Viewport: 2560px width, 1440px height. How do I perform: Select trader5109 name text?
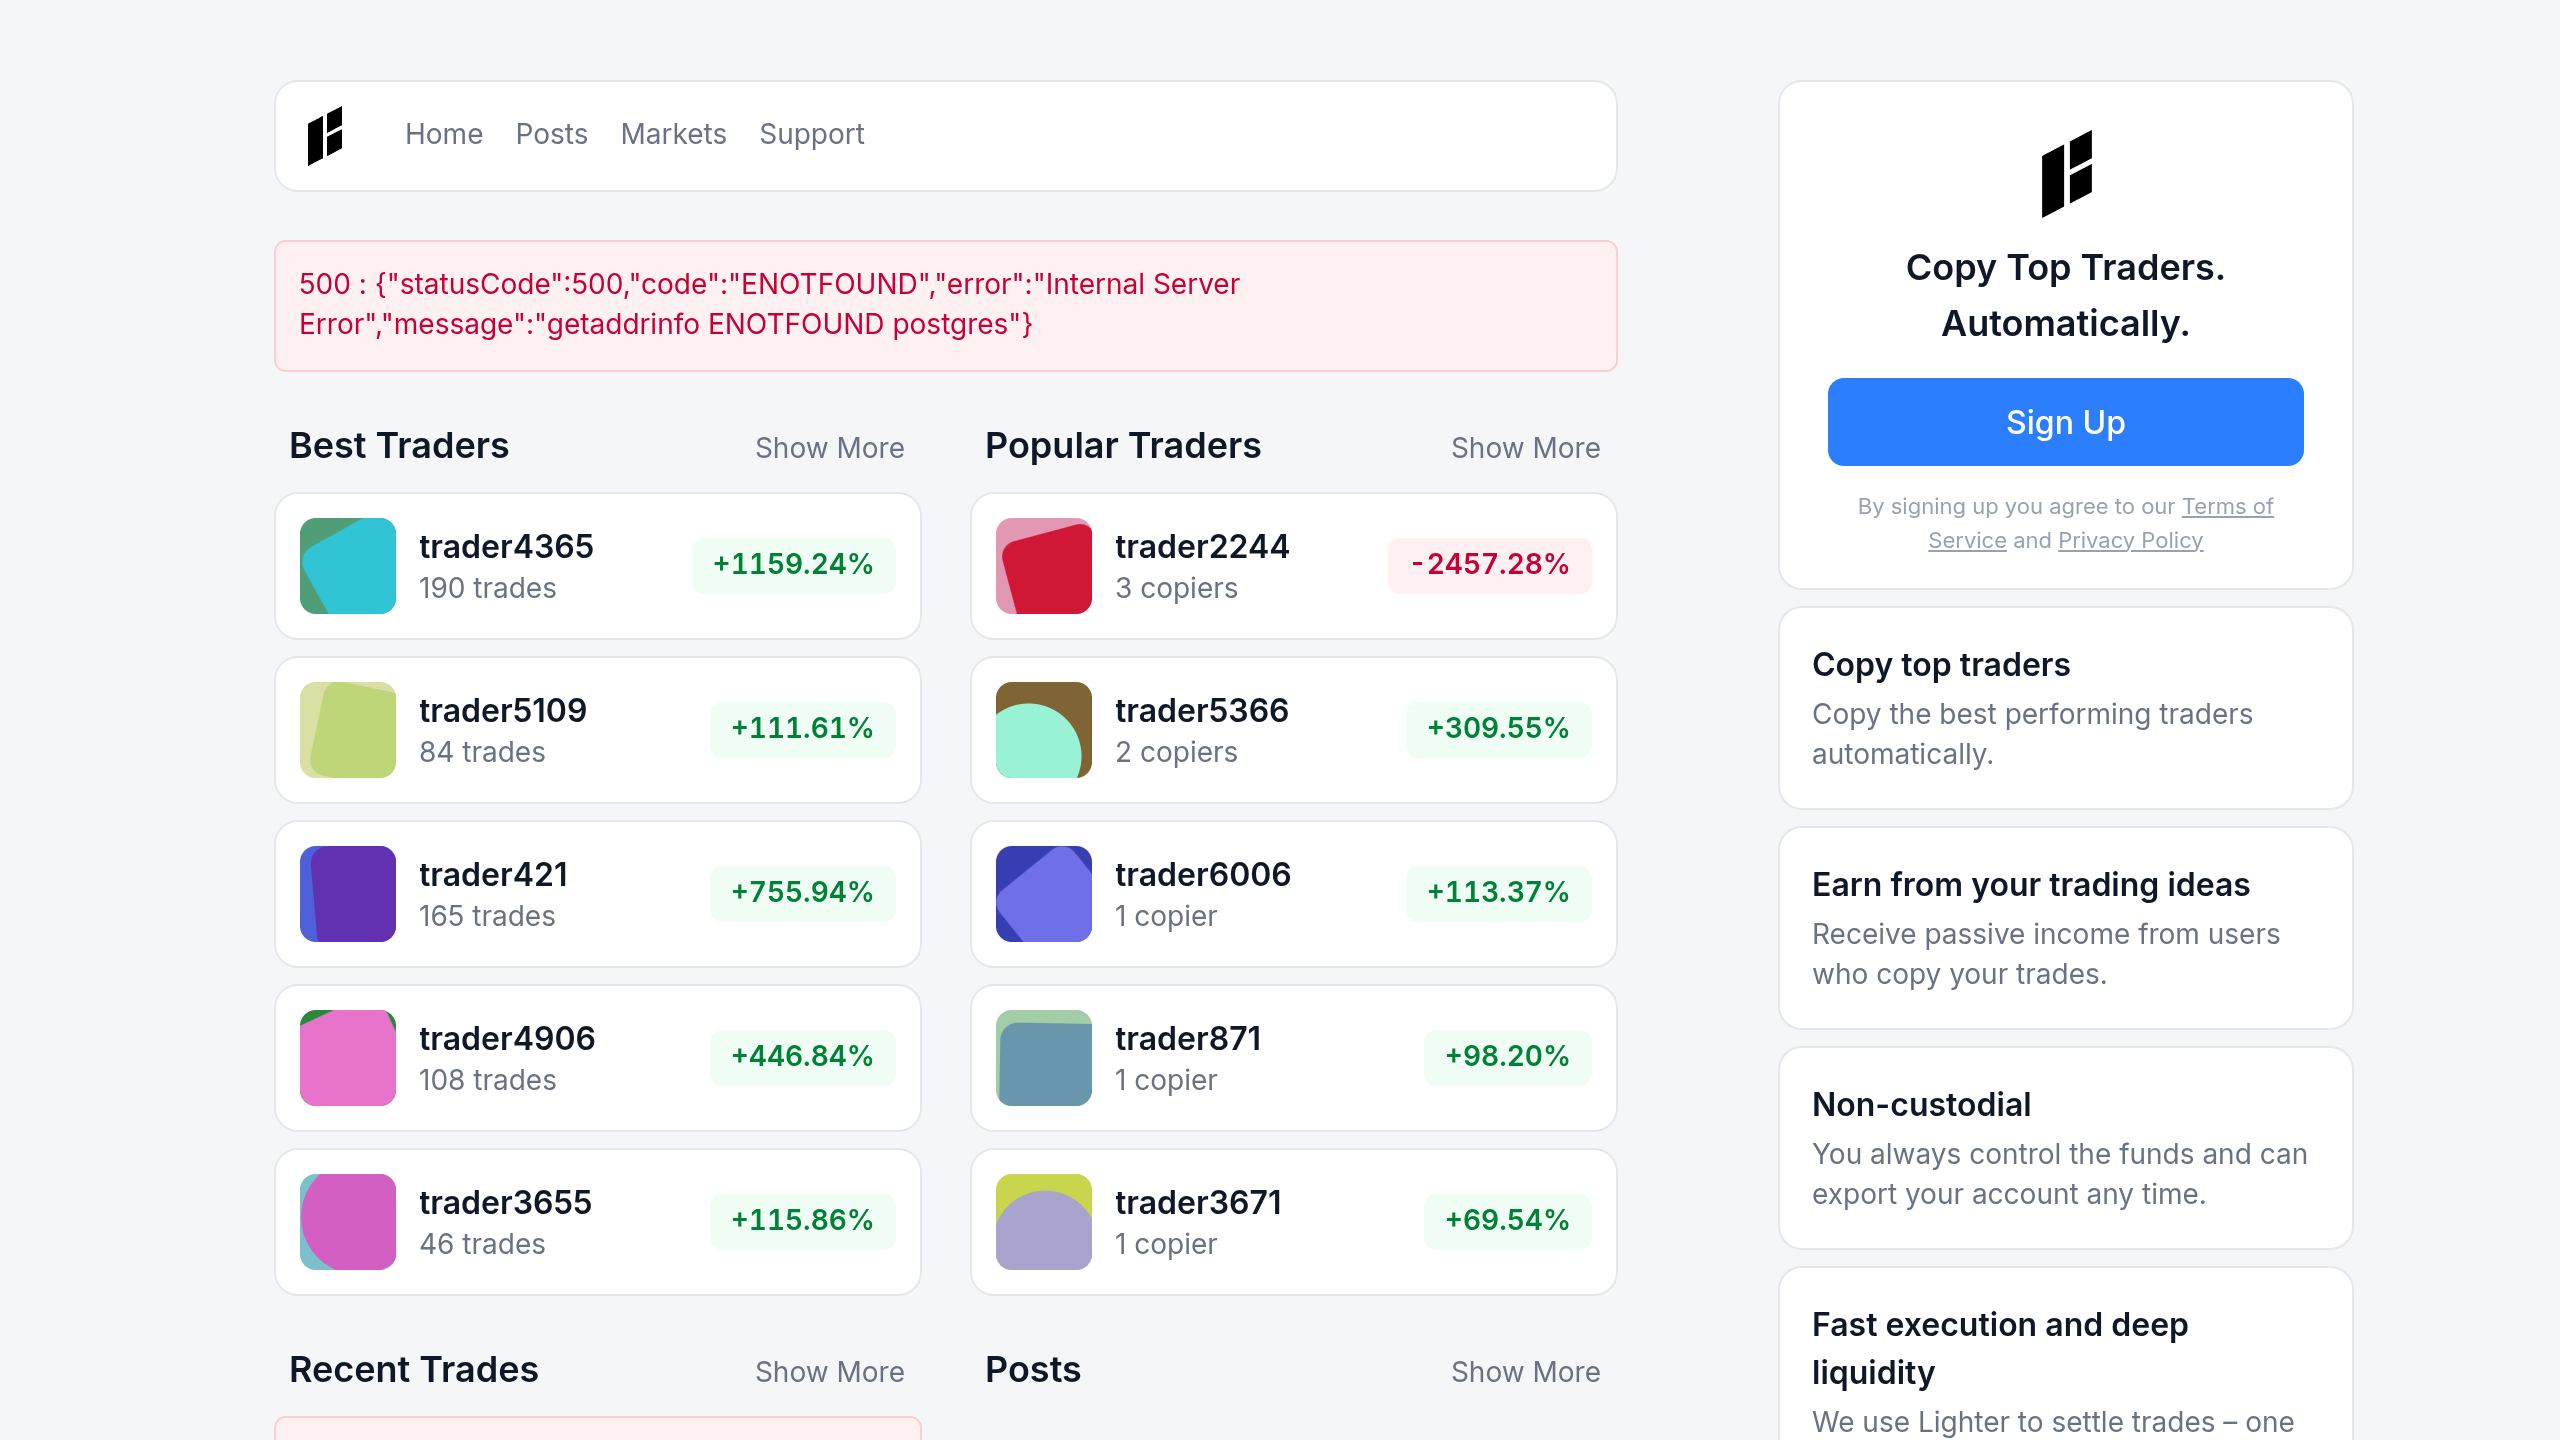coord(503,711)
